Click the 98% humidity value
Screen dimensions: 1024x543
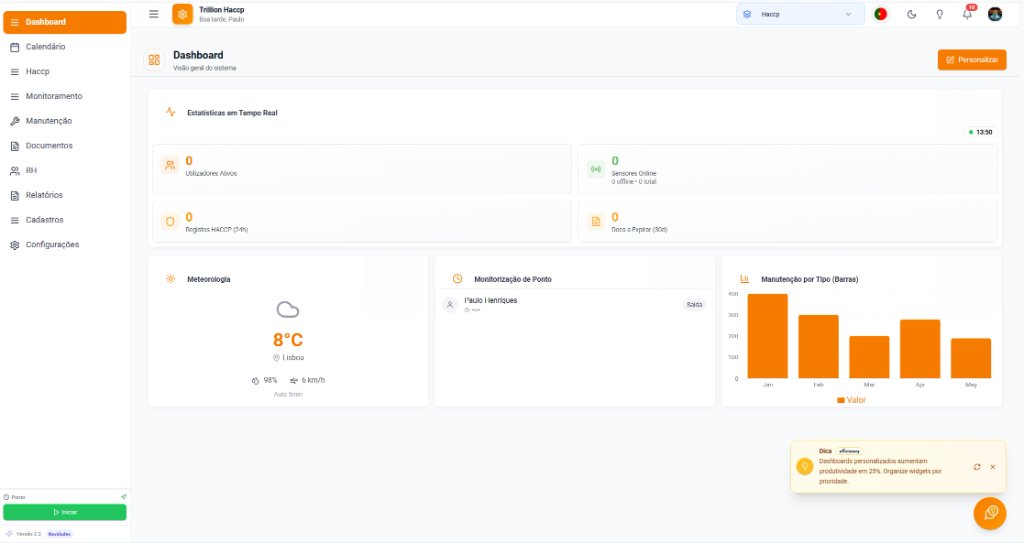(270, 380)
